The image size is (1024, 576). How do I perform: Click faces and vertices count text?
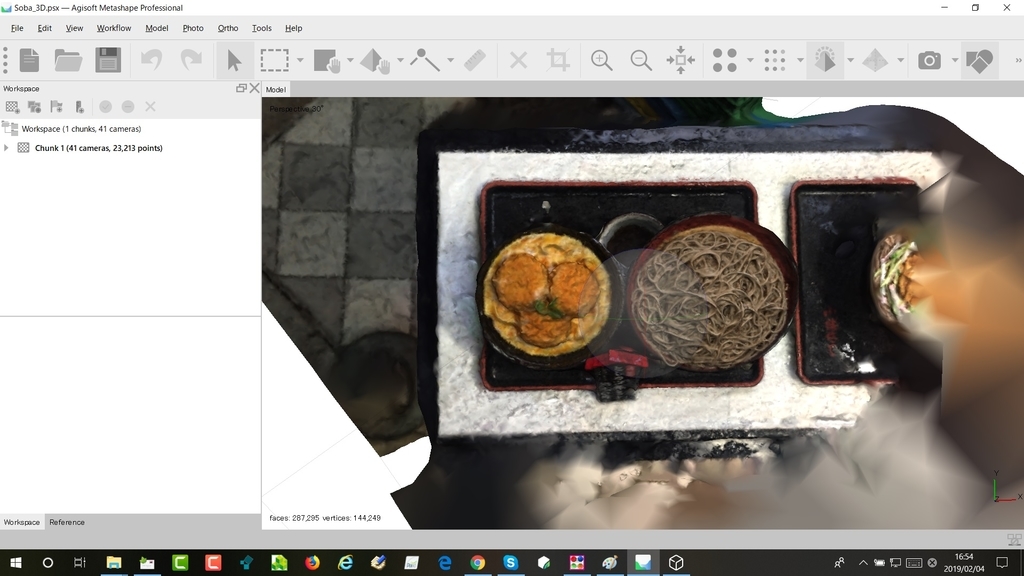point(325,518)
